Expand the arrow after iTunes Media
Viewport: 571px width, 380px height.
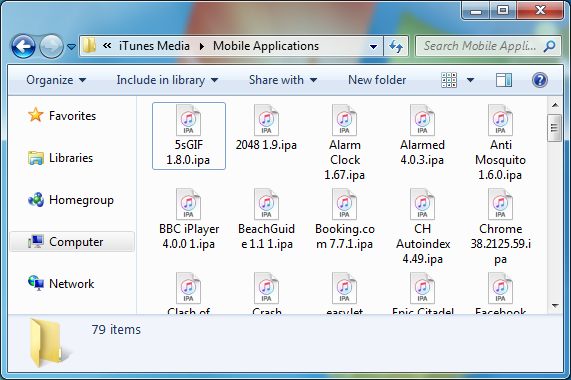click(202, 47)
